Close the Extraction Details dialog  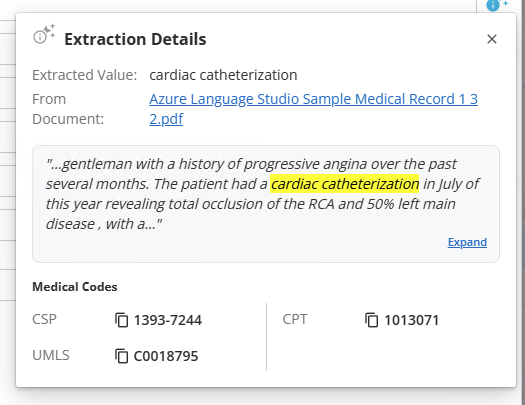(492, 39)
